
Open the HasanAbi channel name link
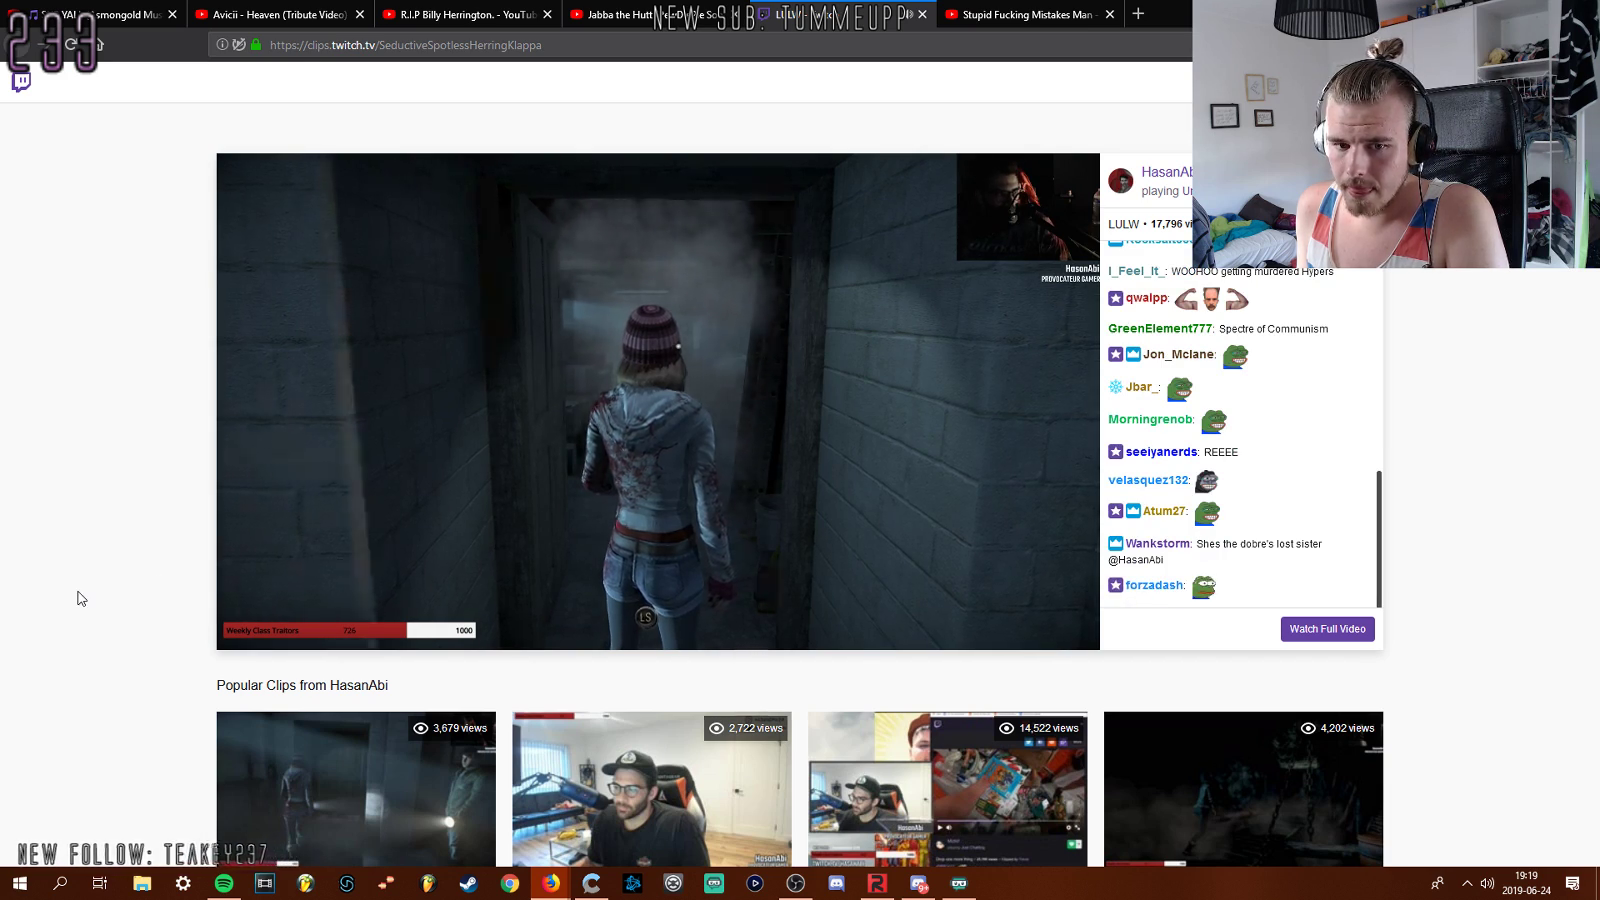pyautogui.click(x=1167, y=172)
